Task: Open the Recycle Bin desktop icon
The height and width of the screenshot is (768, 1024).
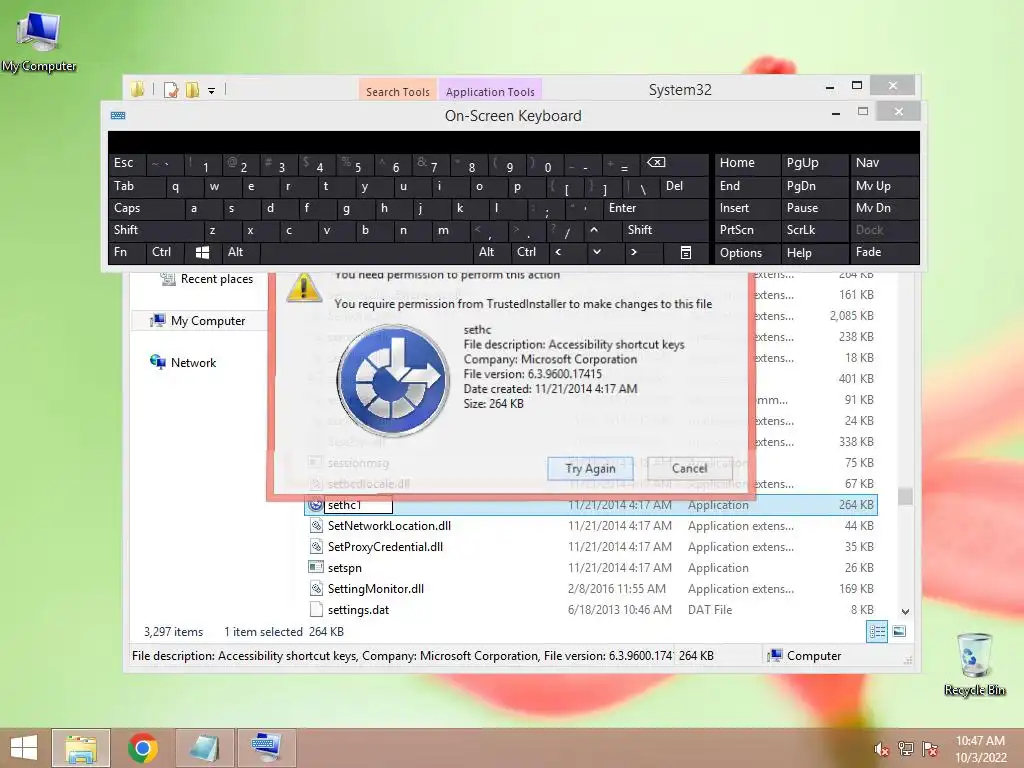Action: [974, 664]
